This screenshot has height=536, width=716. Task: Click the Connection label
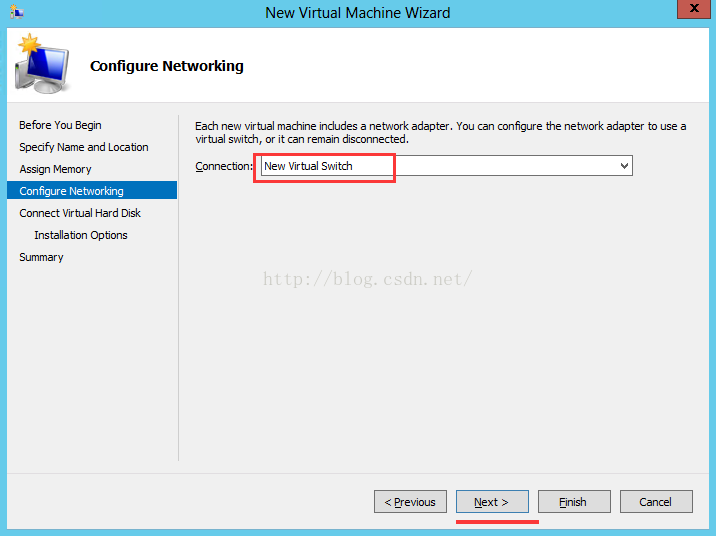224,166
